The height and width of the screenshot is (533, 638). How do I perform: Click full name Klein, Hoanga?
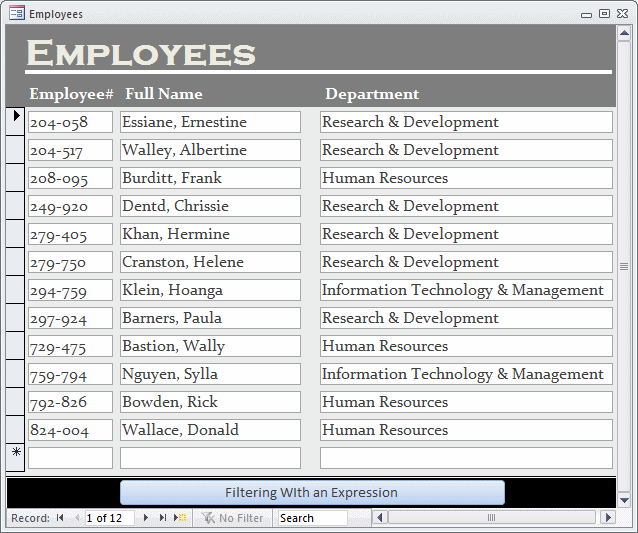pos(210,290)
